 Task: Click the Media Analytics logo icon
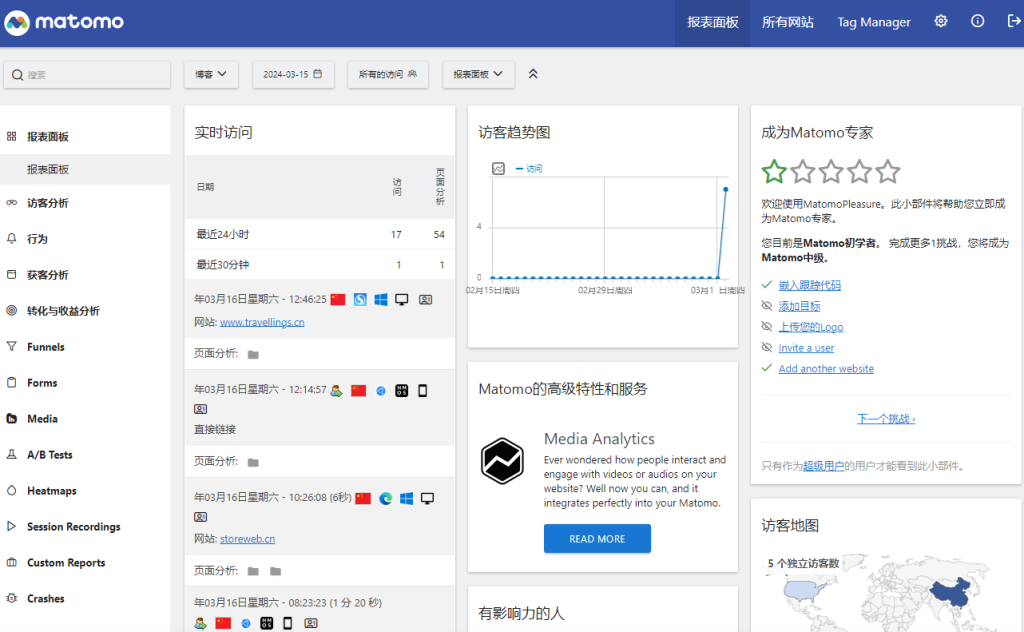pyautogui.click(x=502, y=461)
